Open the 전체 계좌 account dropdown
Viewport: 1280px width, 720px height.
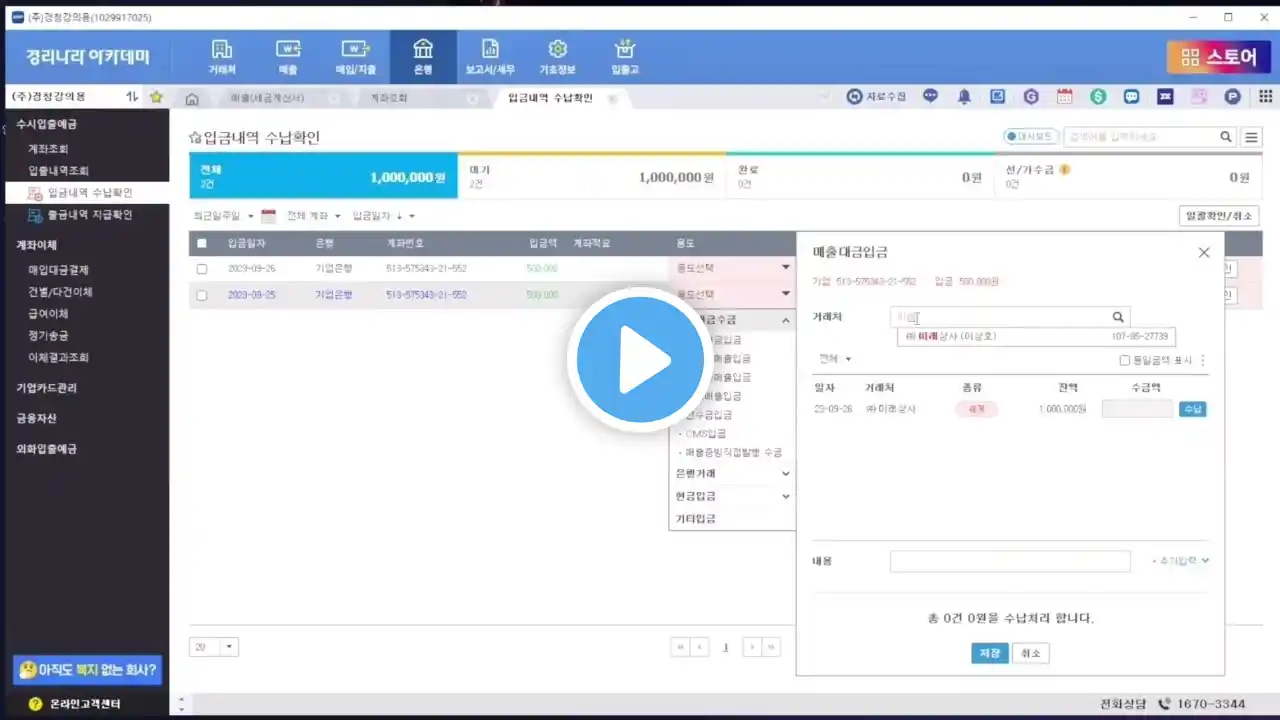pos(314,216)
